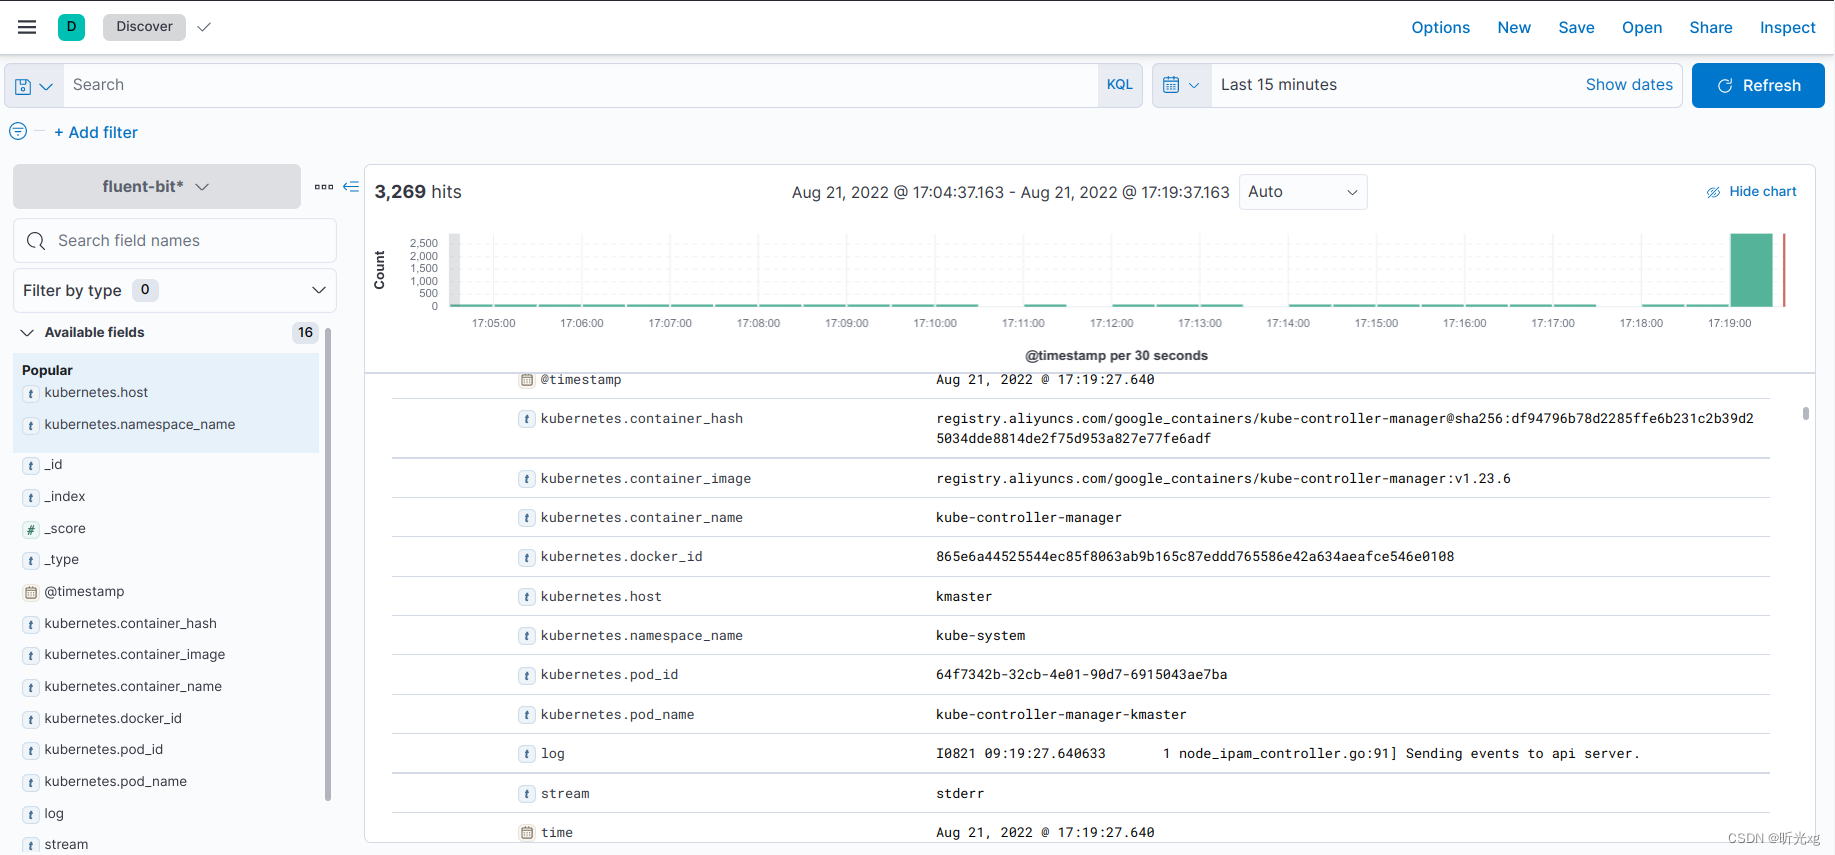Collapse the fields sidebar arrow icon
The width and height of the screenshot is (1835, 855).
[x=351, y=187]
